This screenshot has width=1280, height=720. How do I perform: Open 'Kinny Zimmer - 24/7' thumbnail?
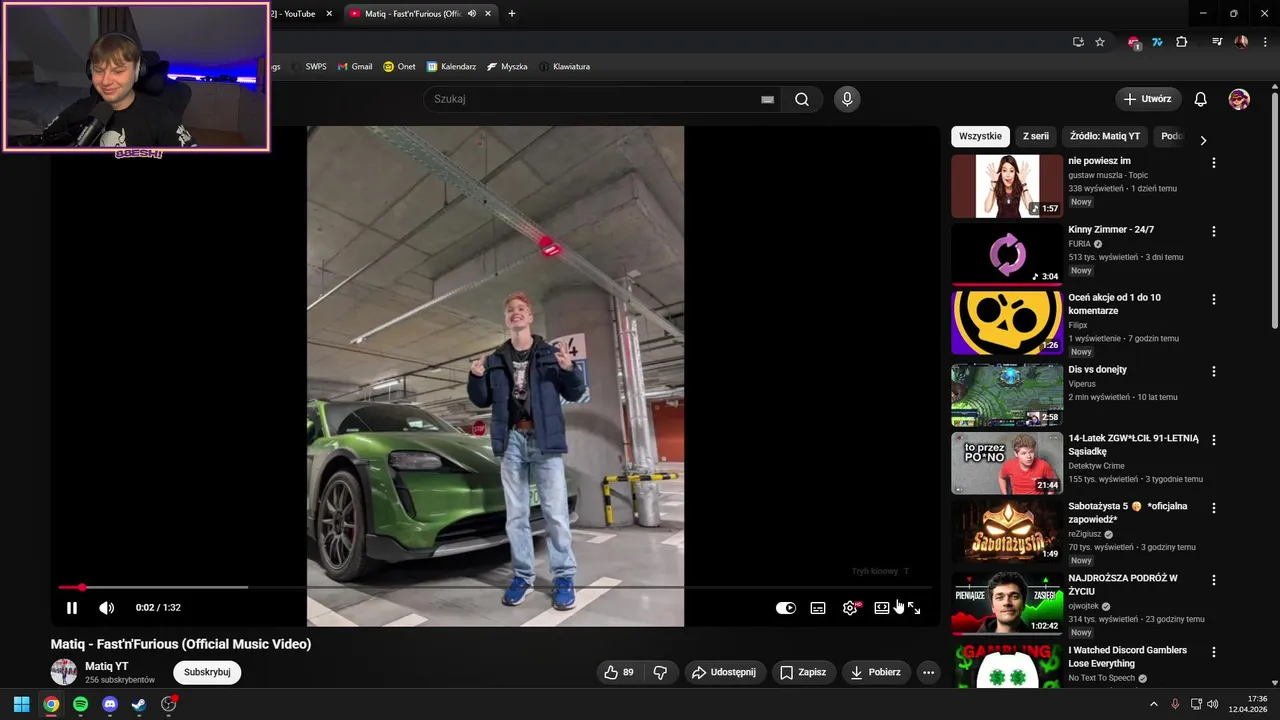[1007, 254]
